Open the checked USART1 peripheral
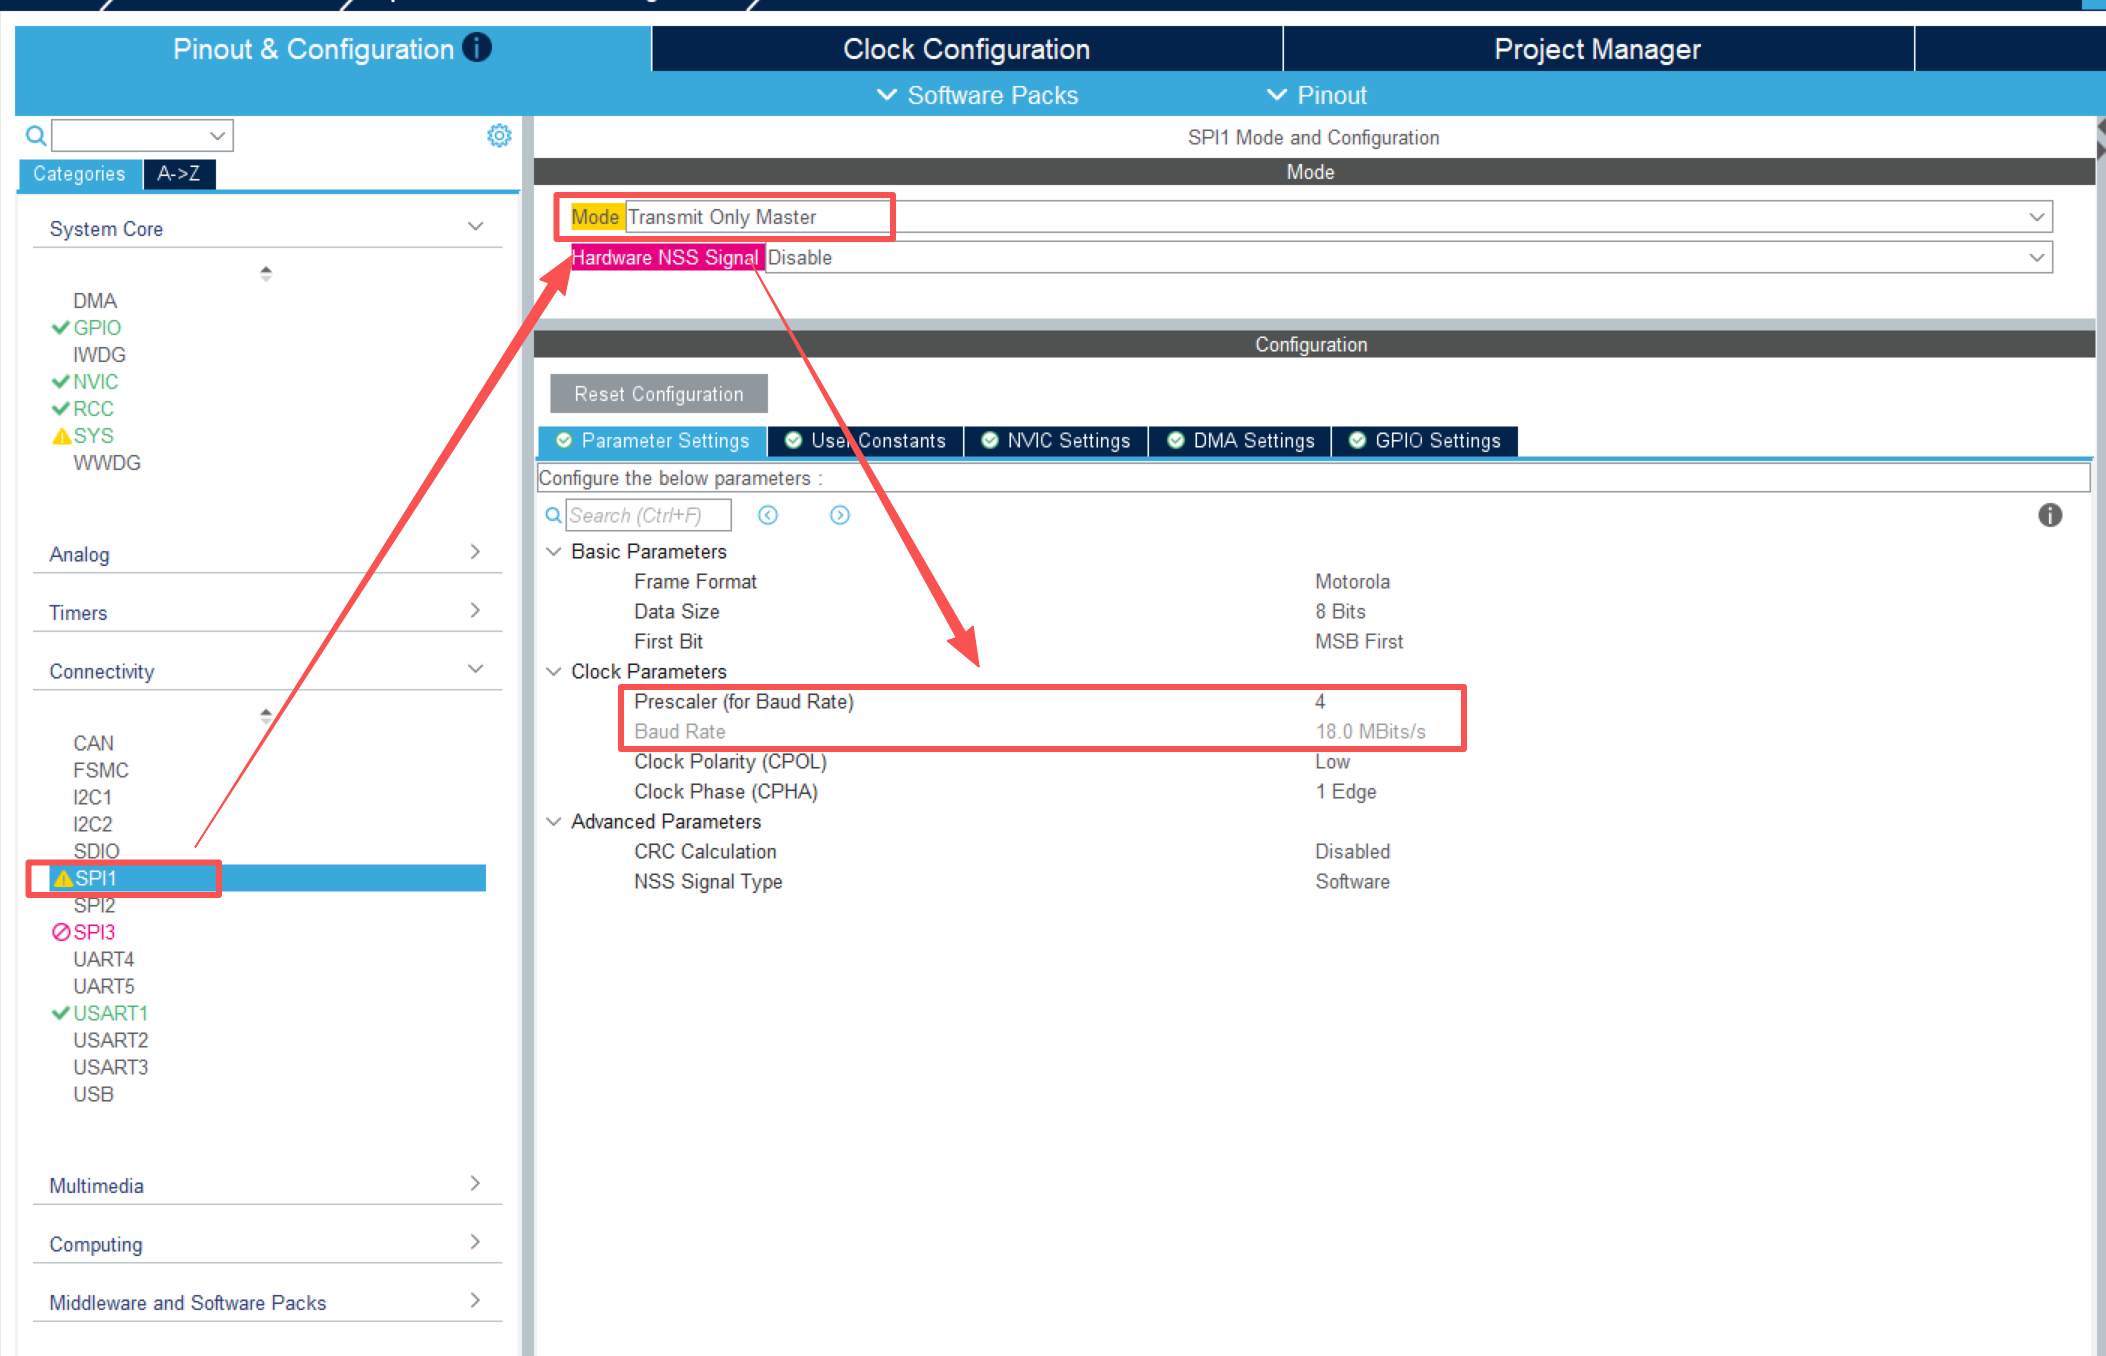Image resolution: width=2106 pixels, height=1356 pixels. click(x=99, y=1013)
